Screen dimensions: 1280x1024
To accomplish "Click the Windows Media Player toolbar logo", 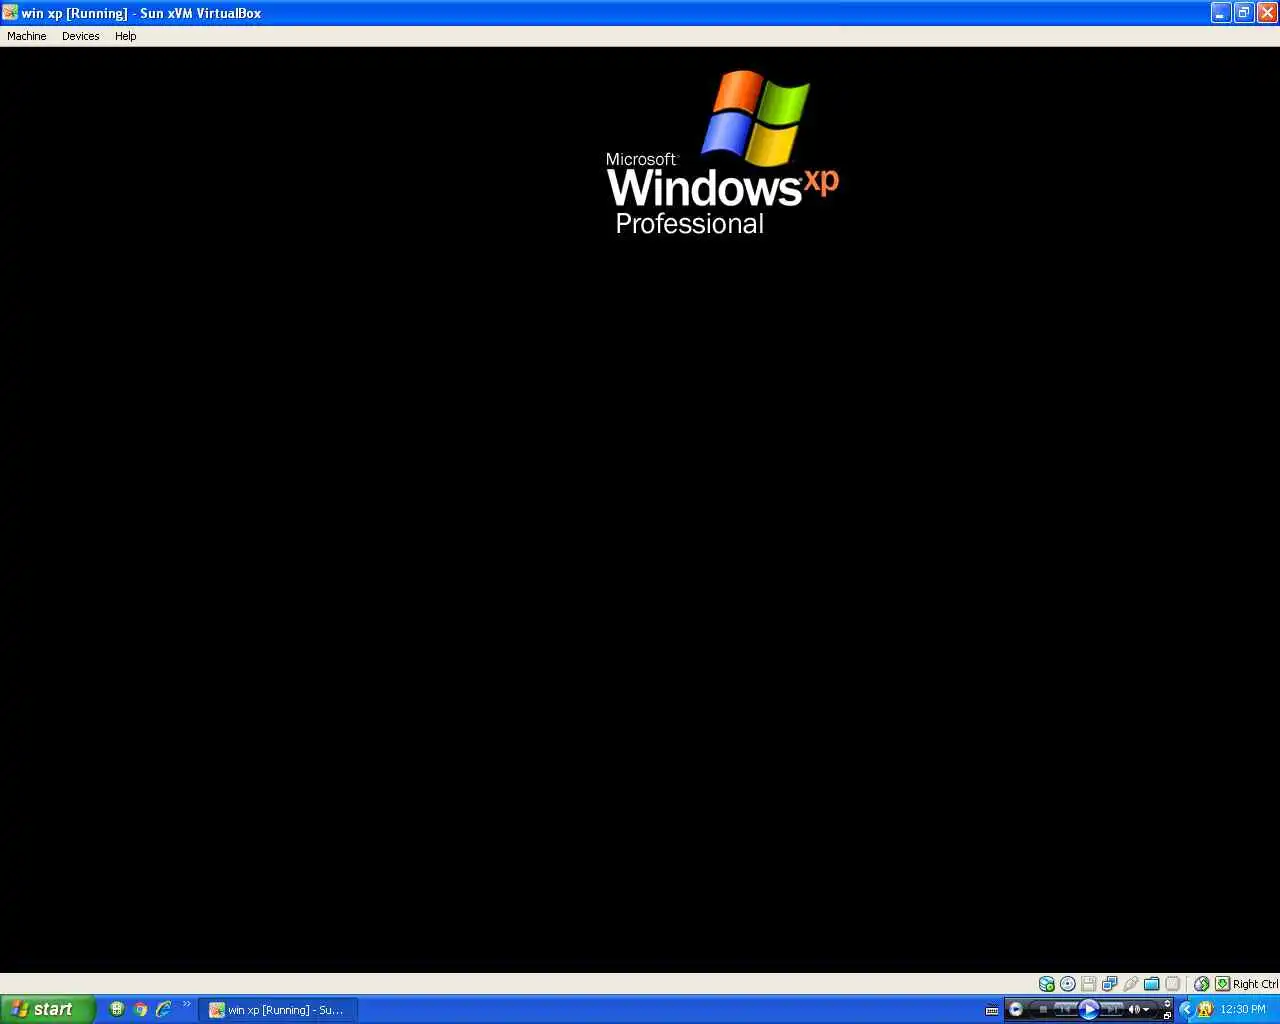I will click(1016, 1009).
